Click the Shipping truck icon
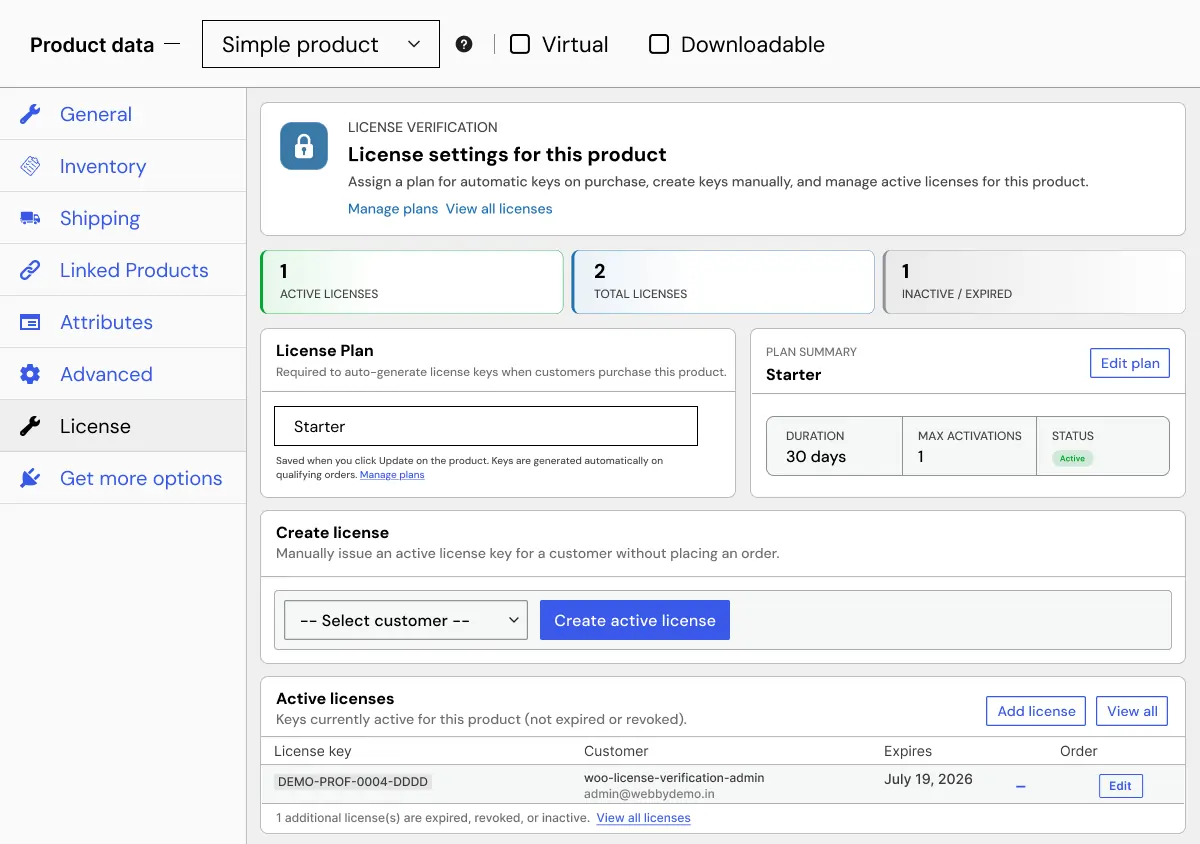This screenshot has height=844, width=1200. [x=30, y=218]
